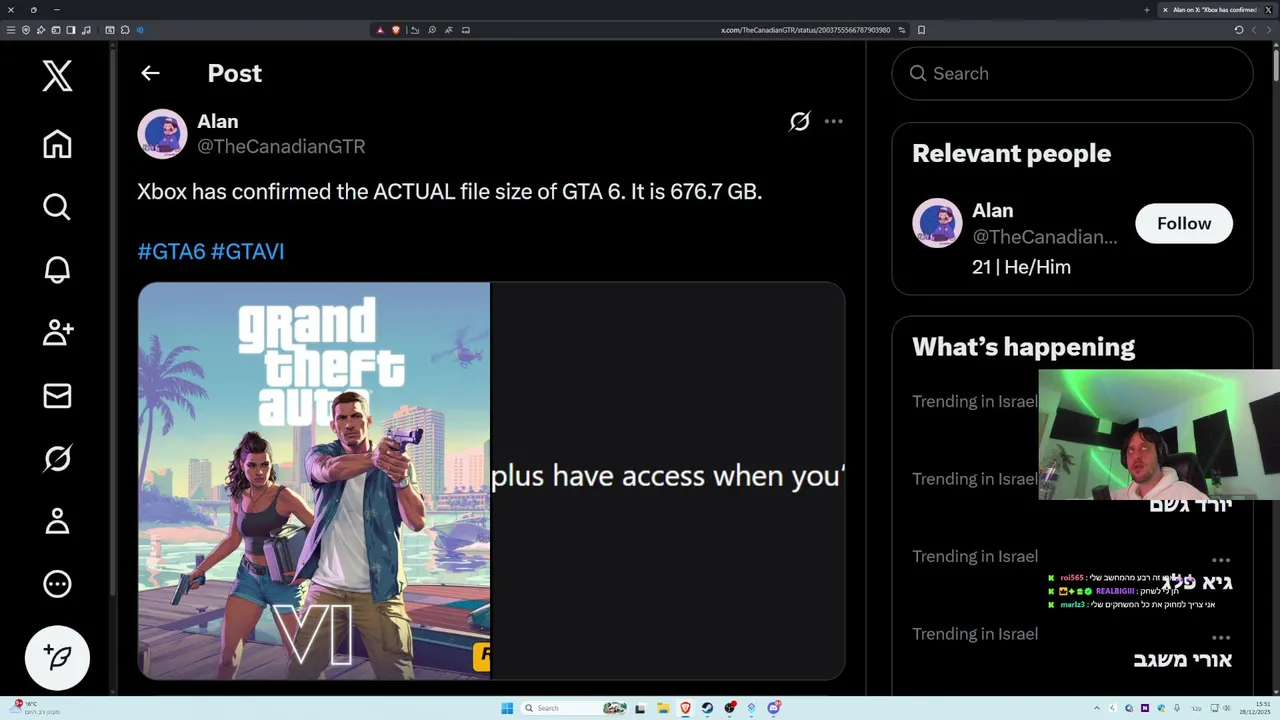This screenshot has height=720, width=1280.
Task: Open the music note icon in browser toolbar
Action: click(86, 30)
